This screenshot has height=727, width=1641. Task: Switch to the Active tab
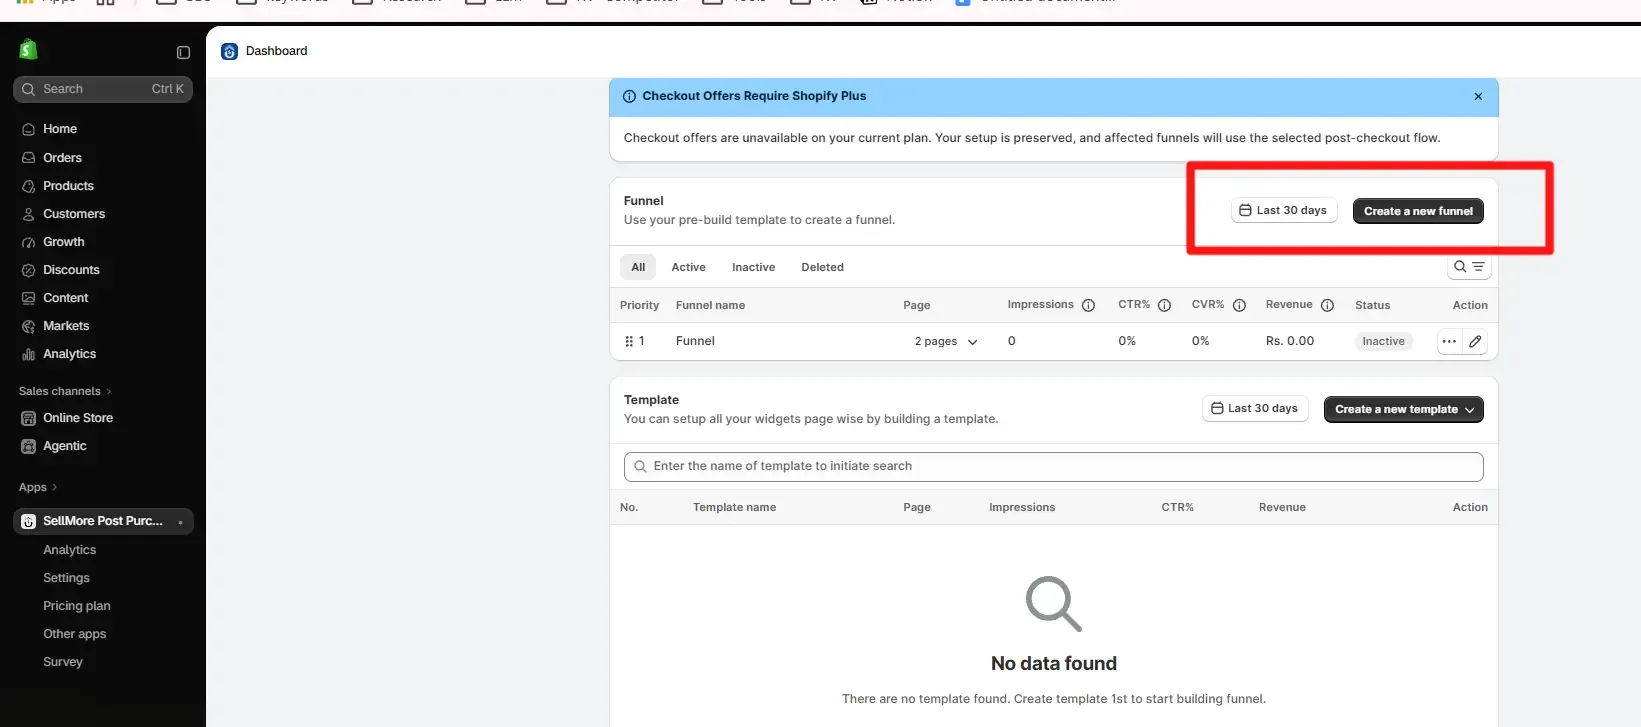tap(688, 267)
